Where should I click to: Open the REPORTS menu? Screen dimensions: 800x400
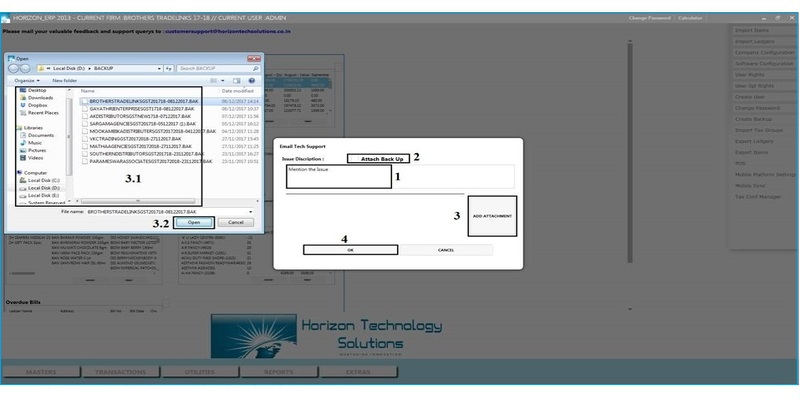coord(279,372)
